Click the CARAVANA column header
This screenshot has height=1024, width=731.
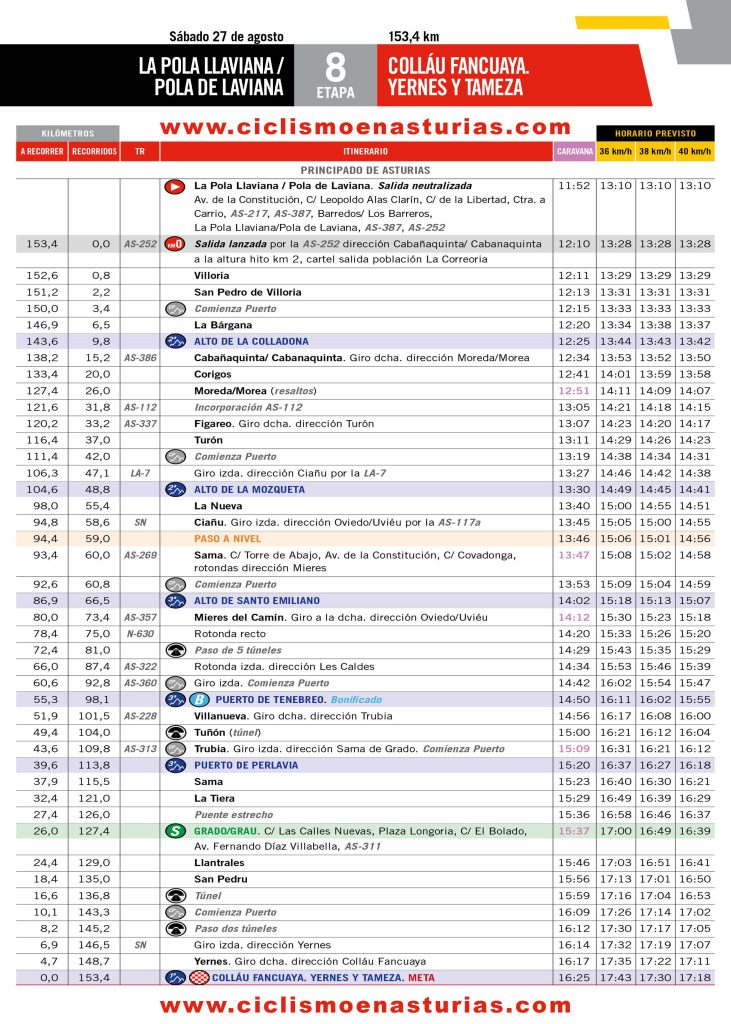click(x=575, y=152)
